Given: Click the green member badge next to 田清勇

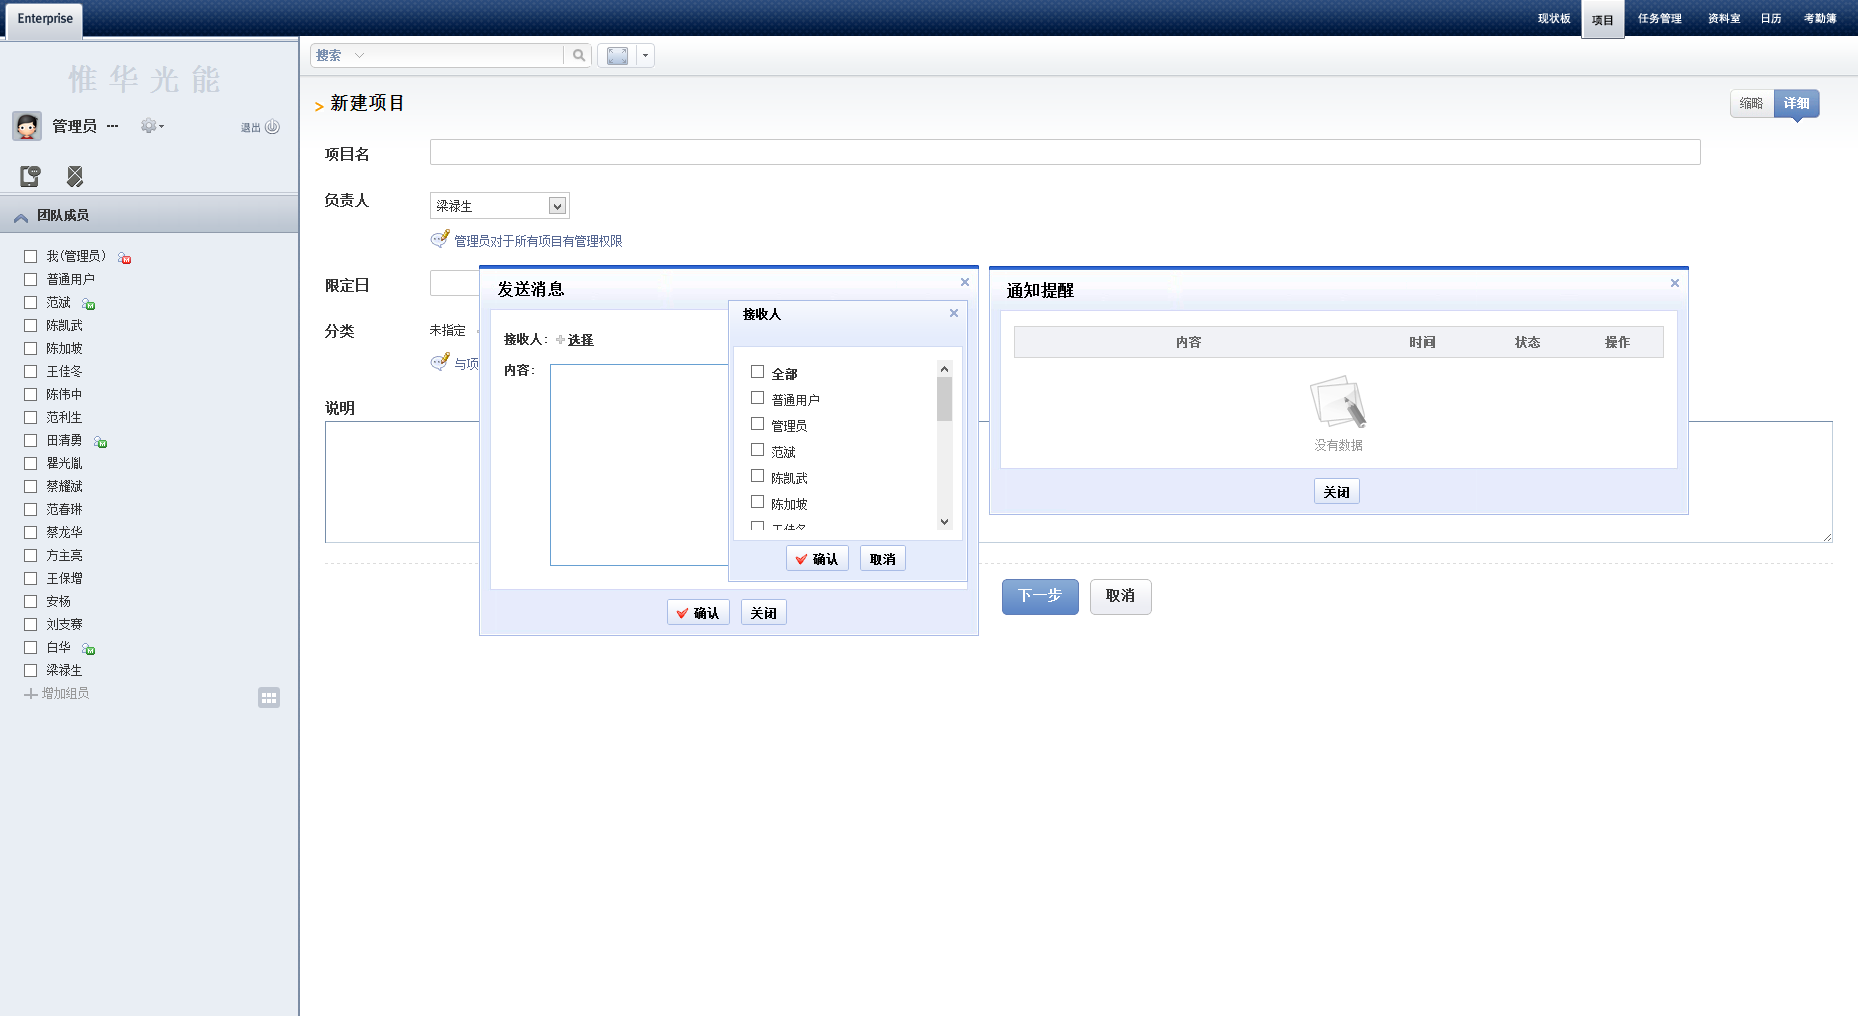Looking at the screenshot, I should (100, 442).
